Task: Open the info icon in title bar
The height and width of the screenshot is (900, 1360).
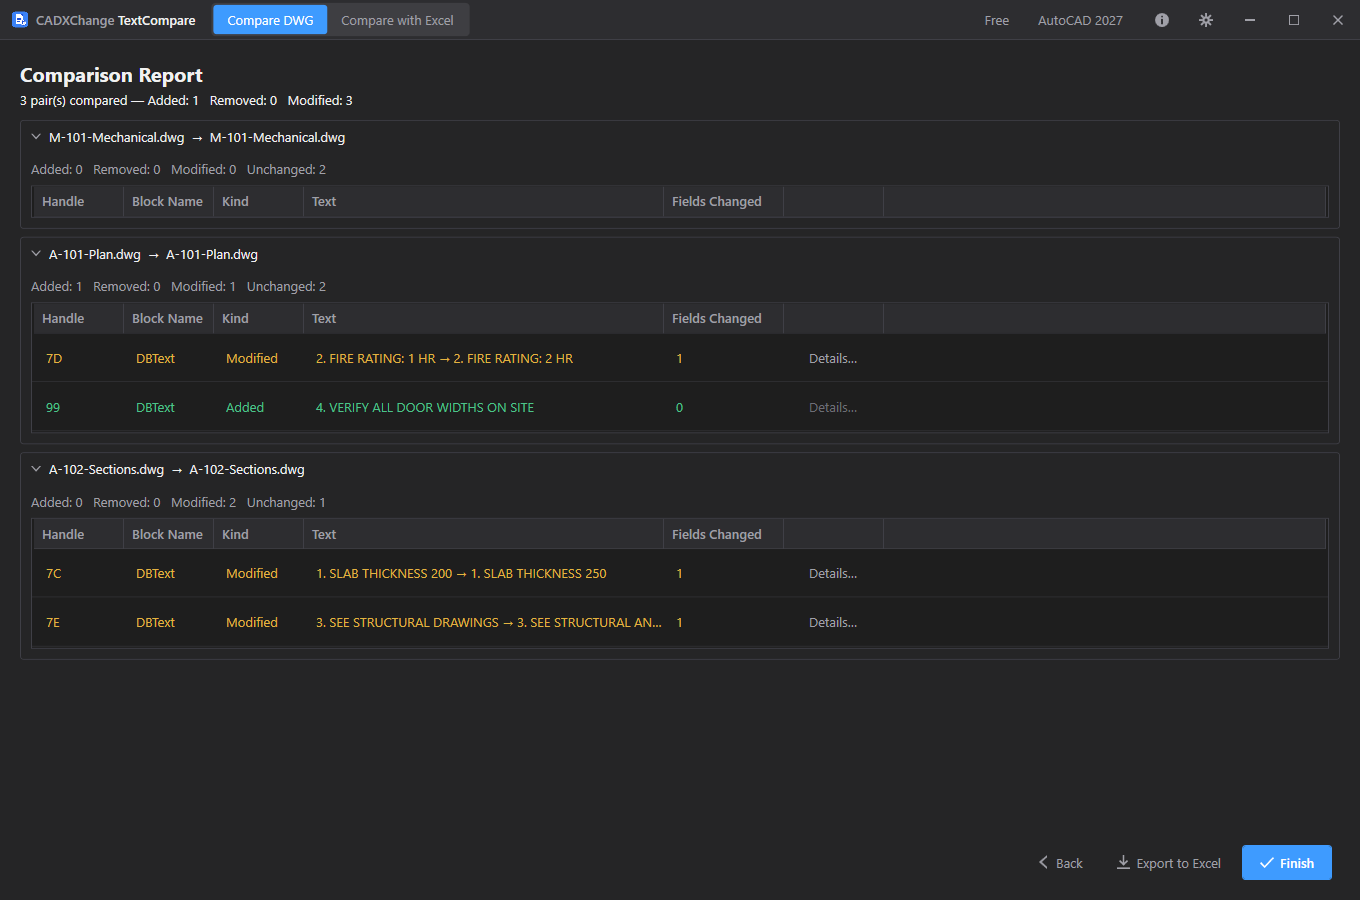Action: click(x=1162, y=20)
